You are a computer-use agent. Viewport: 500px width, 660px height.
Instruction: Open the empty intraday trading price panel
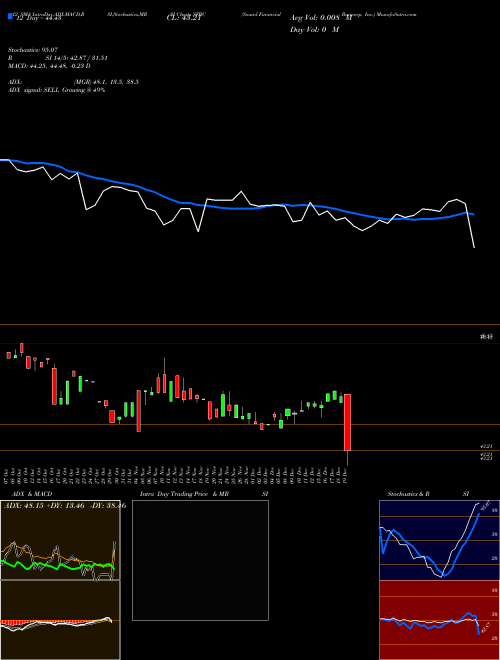coord(200,560)
